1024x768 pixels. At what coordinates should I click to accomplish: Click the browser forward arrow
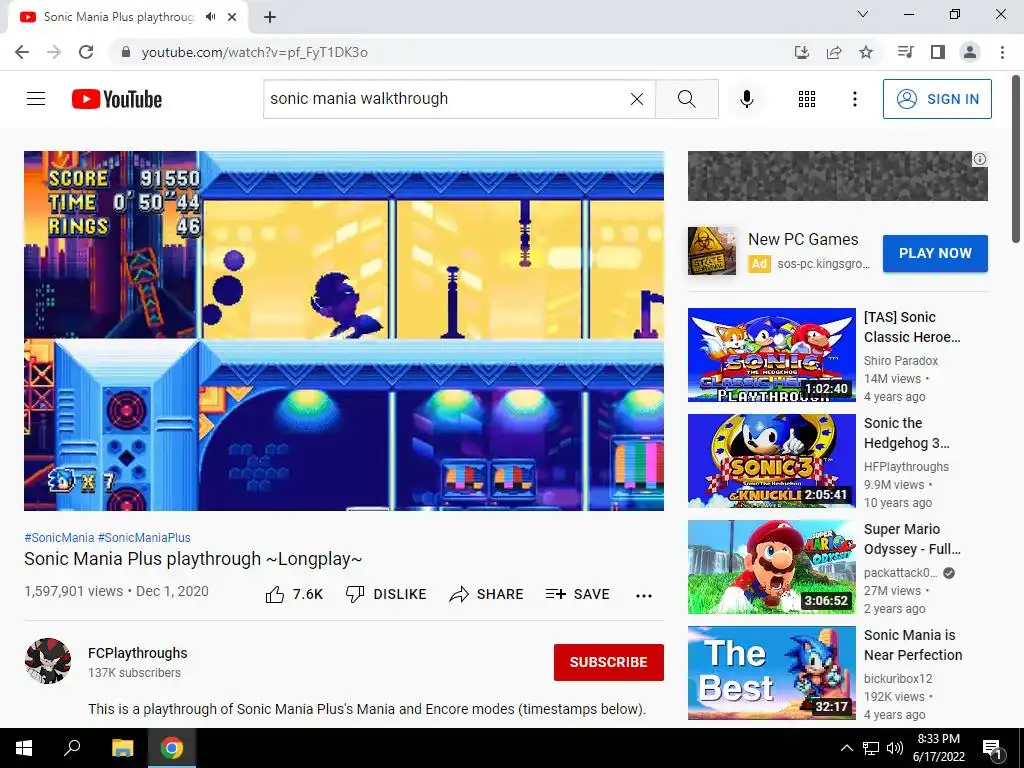point(54,52)
